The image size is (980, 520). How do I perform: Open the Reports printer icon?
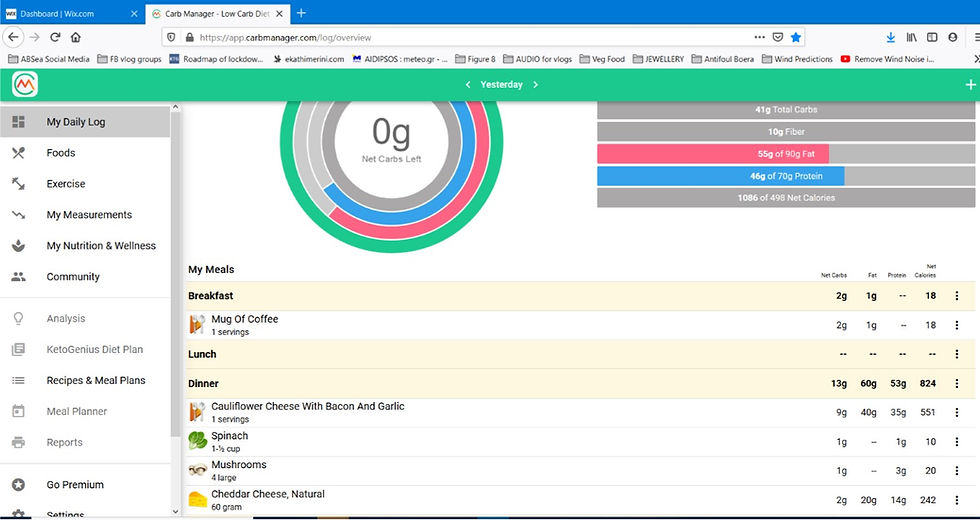tap(19, 442)
